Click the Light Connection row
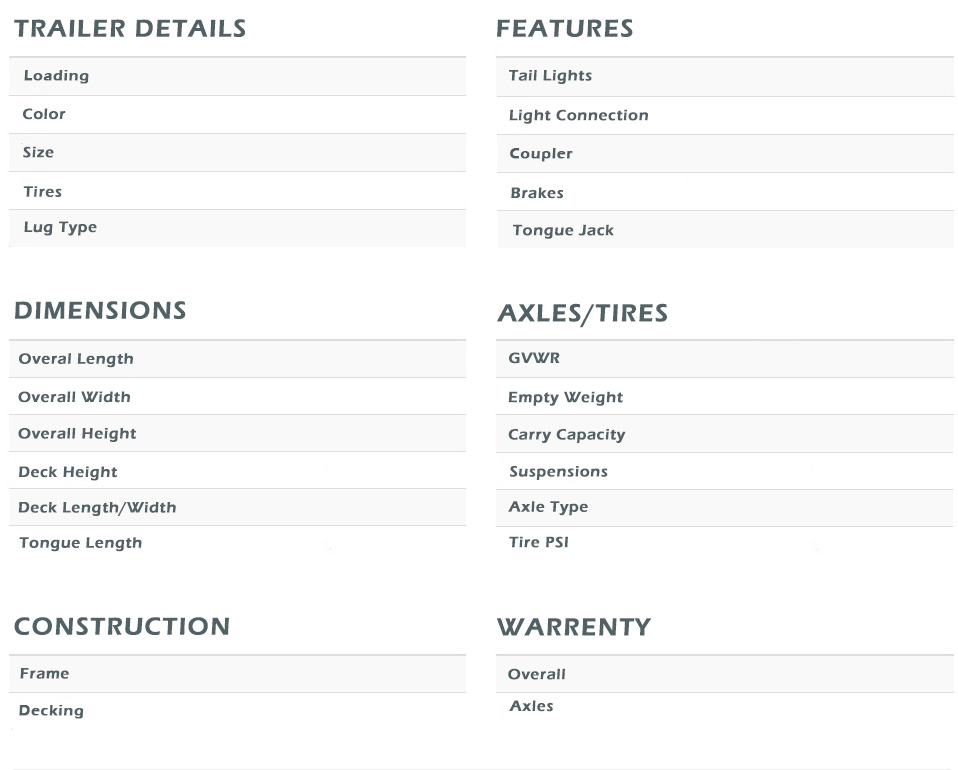 (578, 116)
